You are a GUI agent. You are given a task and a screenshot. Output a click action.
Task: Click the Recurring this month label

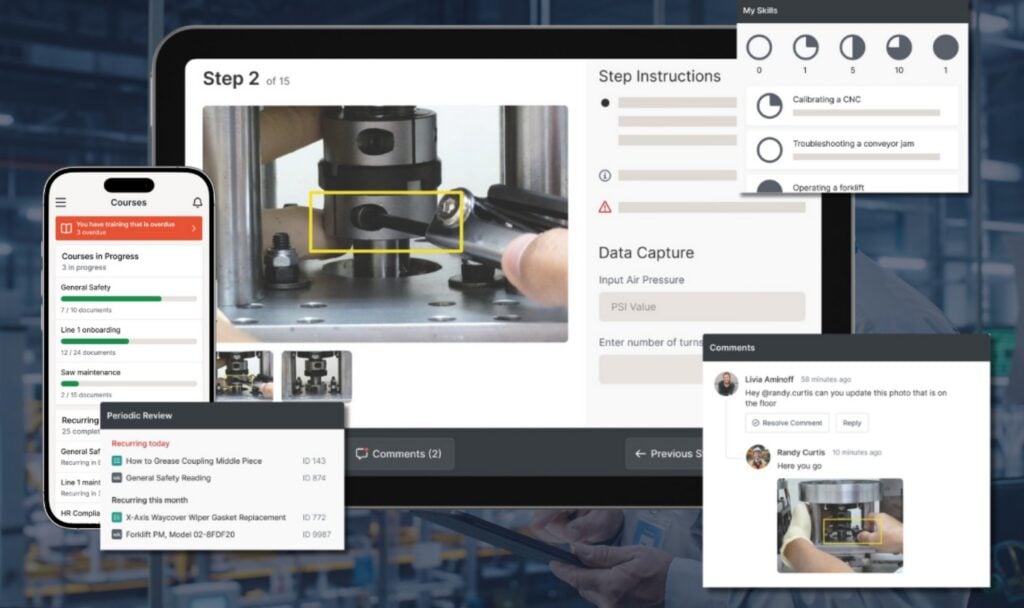(x=150, y=500)
